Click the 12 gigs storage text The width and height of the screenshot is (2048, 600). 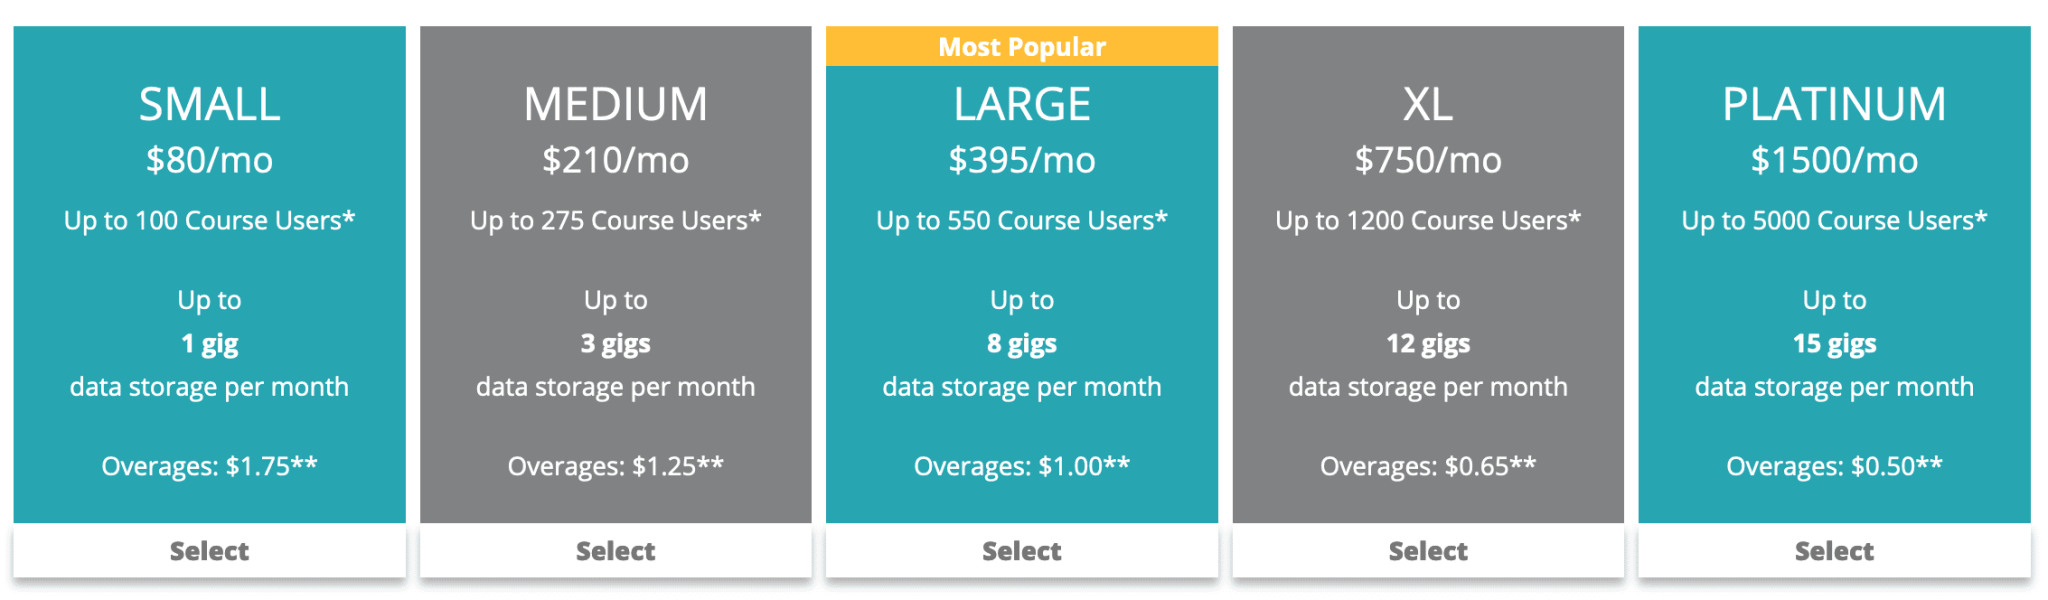1427,343
